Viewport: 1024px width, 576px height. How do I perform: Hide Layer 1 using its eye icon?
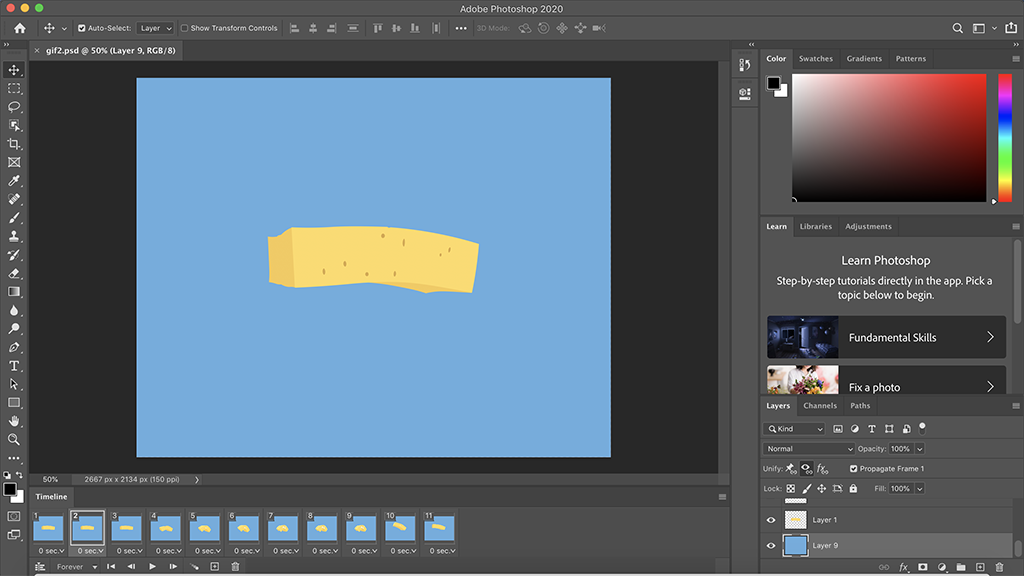[x=770, y=520]
